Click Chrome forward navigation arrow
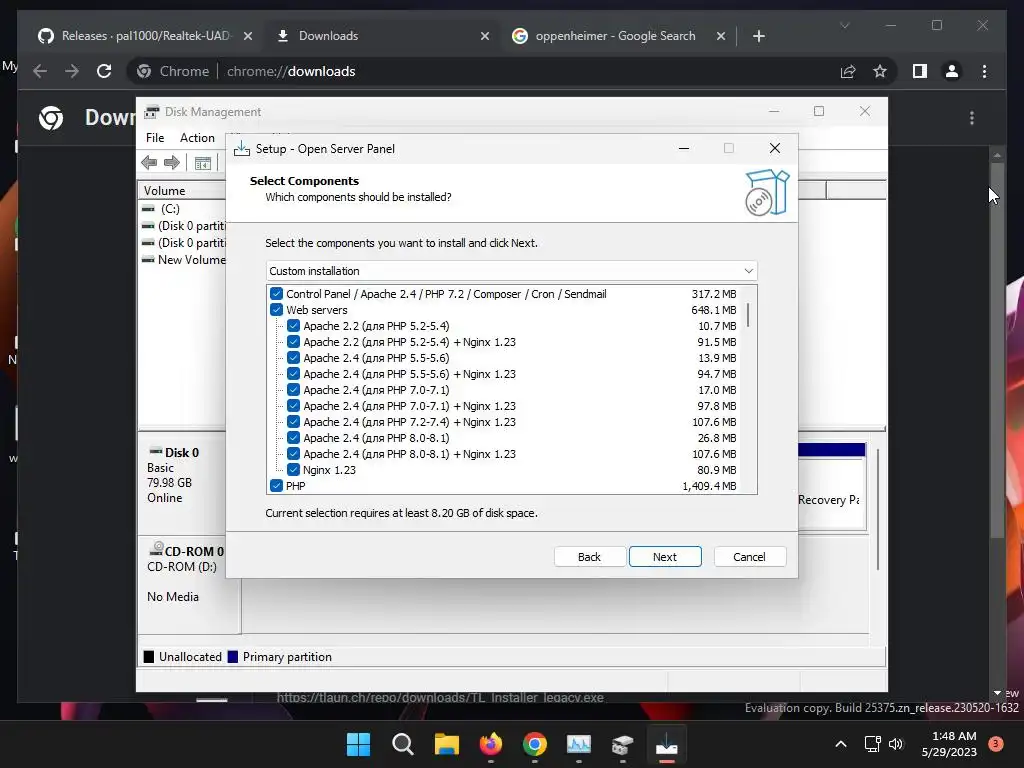 pos(72,71)
